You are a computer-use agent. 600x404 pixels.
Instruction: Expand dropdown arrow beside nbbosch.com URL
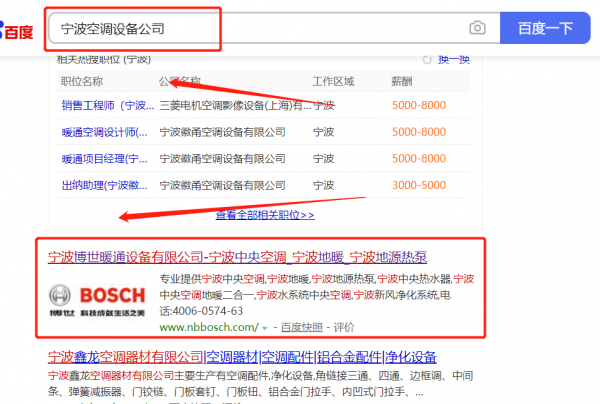(x=263, y=327)
